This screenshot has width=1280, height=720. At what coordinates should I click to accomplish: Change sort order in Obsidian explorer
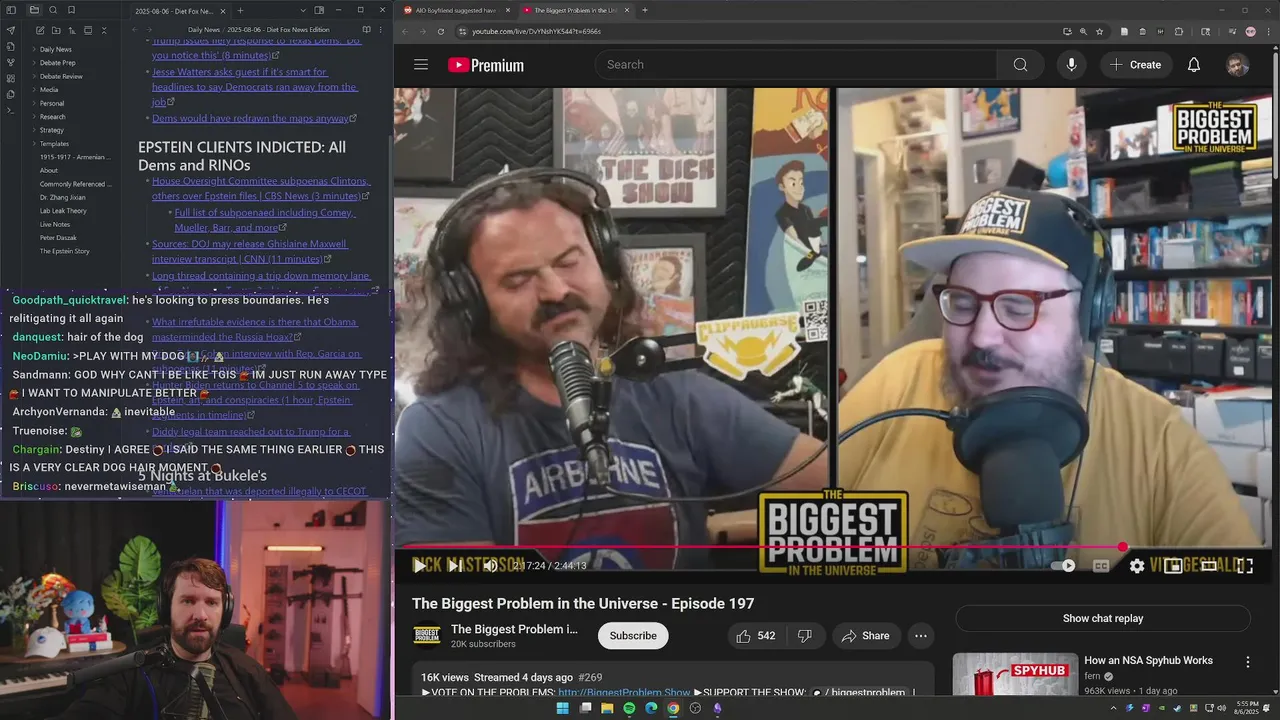tap(70, 30)
